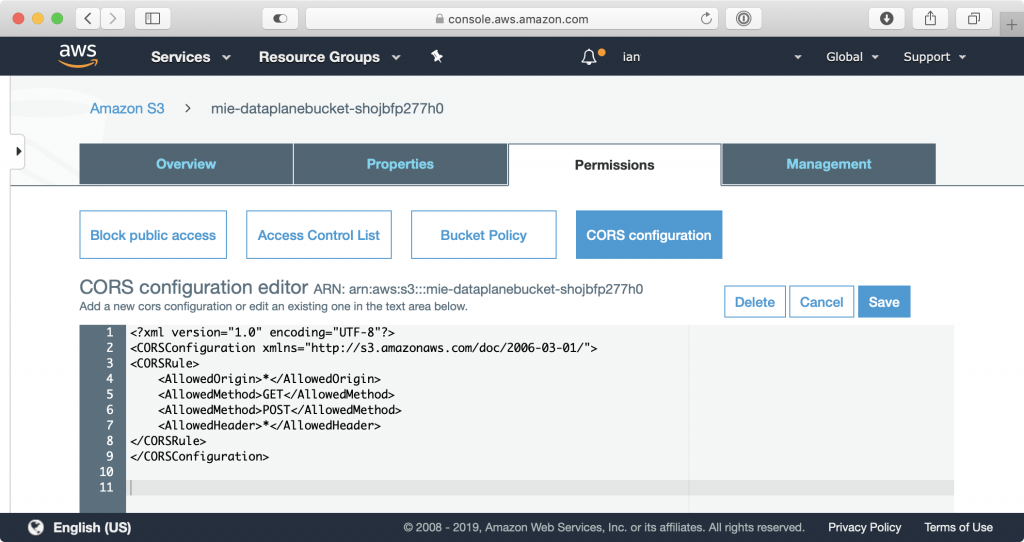Click the AllowedMethod GET line
This screenshot has height=542, width=1024.
point(276,394)
